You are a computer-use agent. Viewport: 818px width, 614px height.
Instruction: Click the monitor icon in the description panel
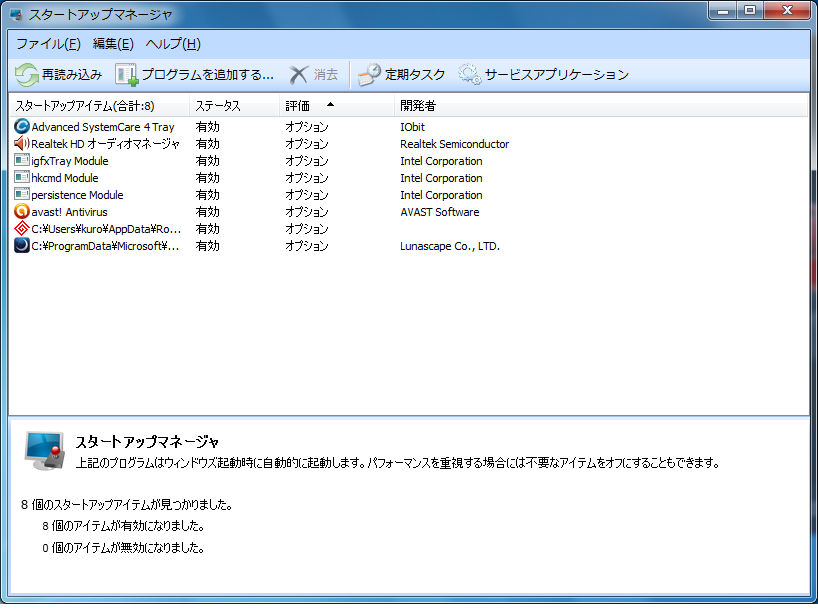[45, 451]
